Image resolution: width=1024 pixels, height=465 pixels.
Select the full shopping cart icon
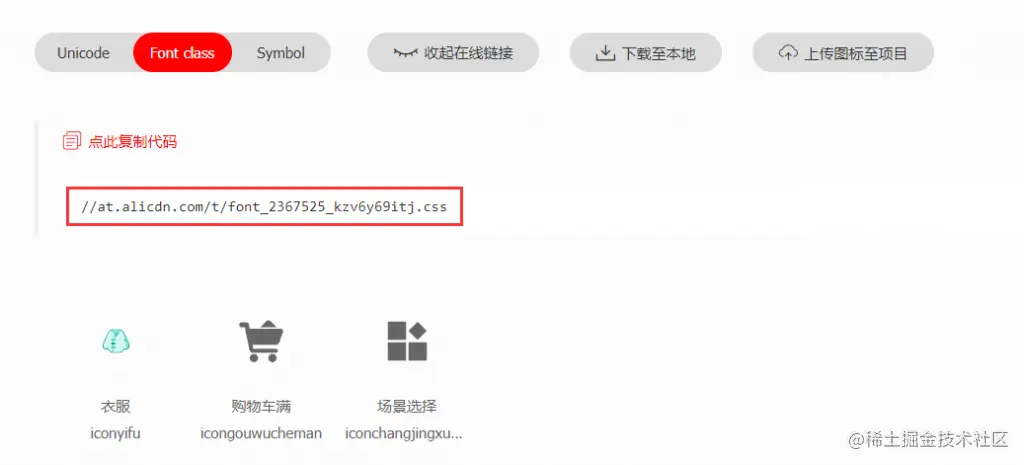pos(261,341)
